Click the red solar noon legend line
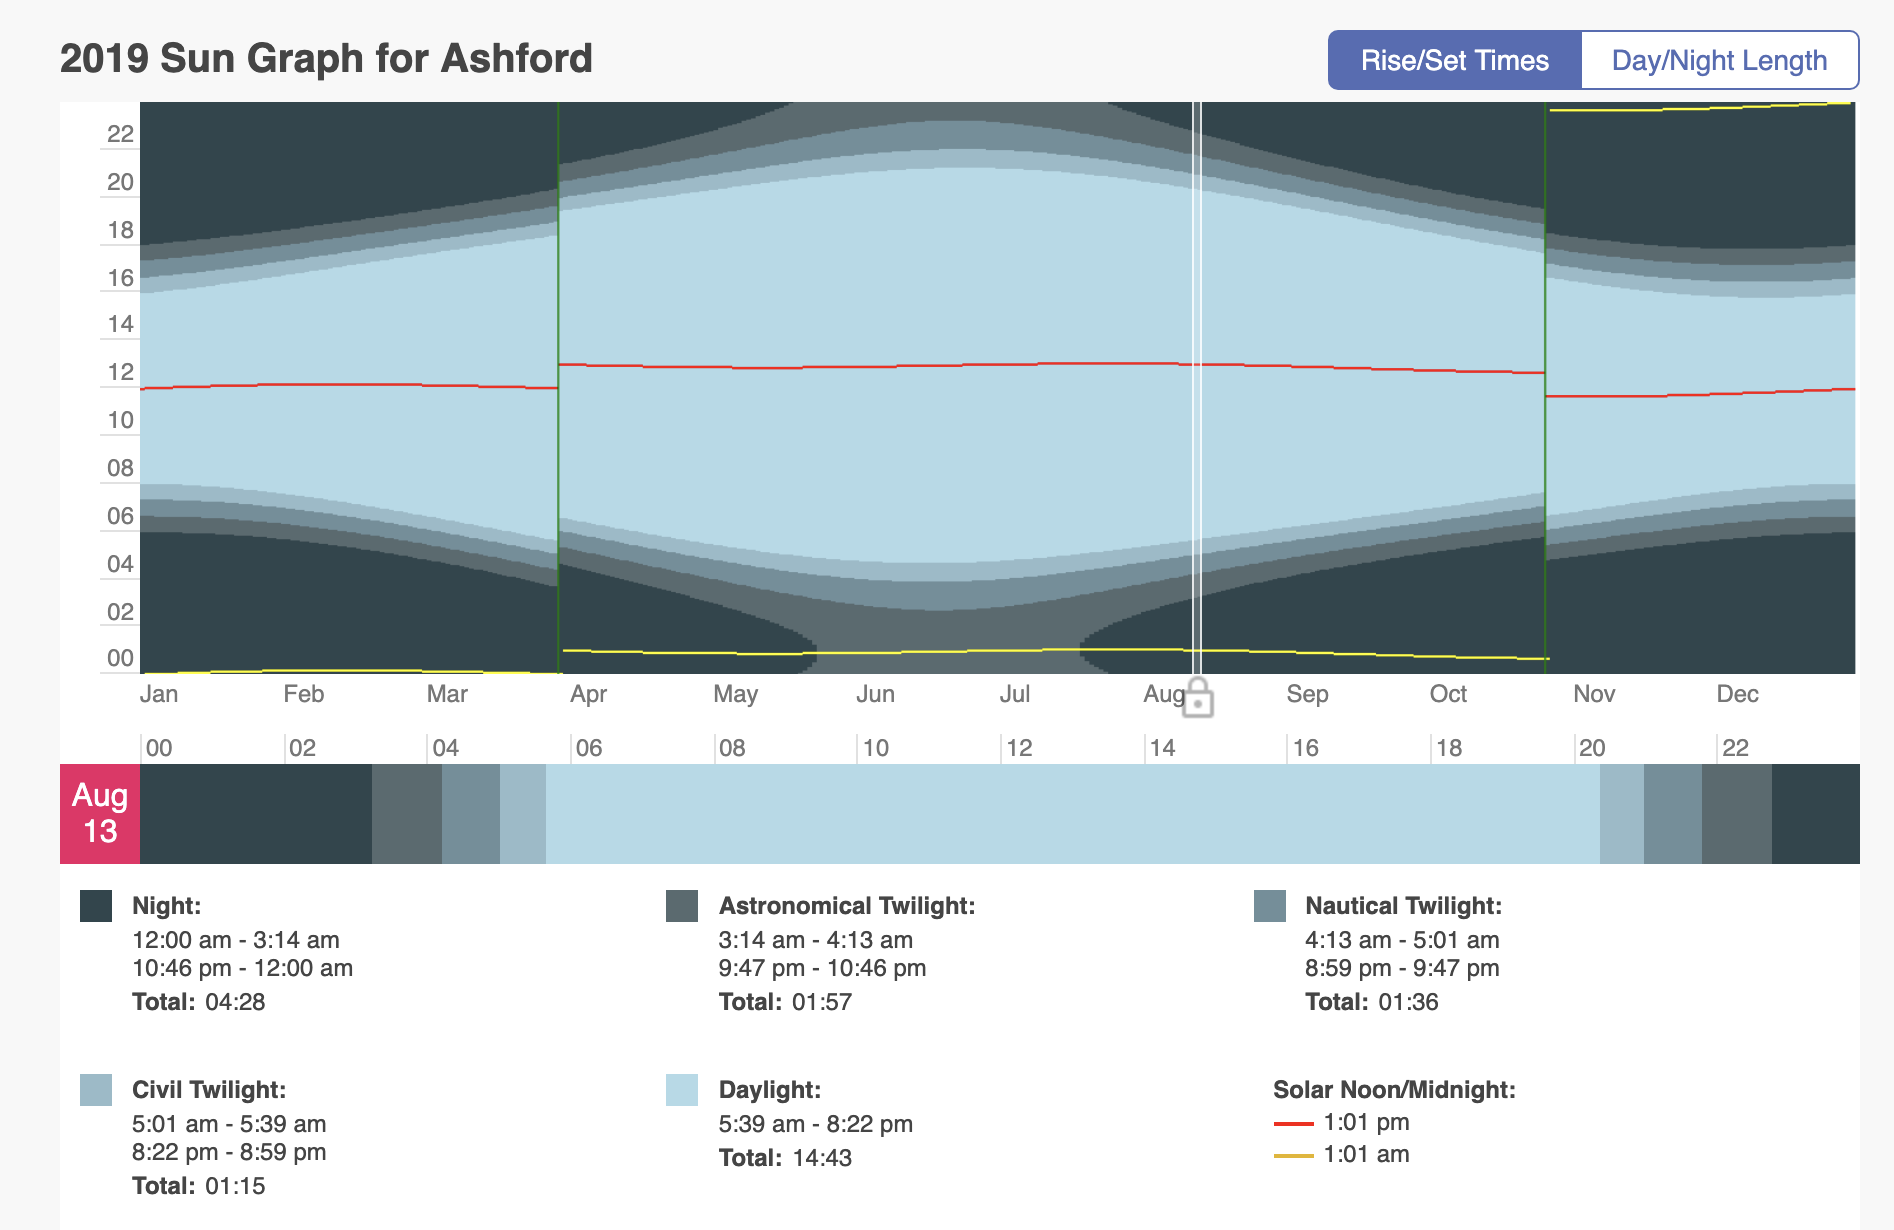 (x=1293, y=1124)
